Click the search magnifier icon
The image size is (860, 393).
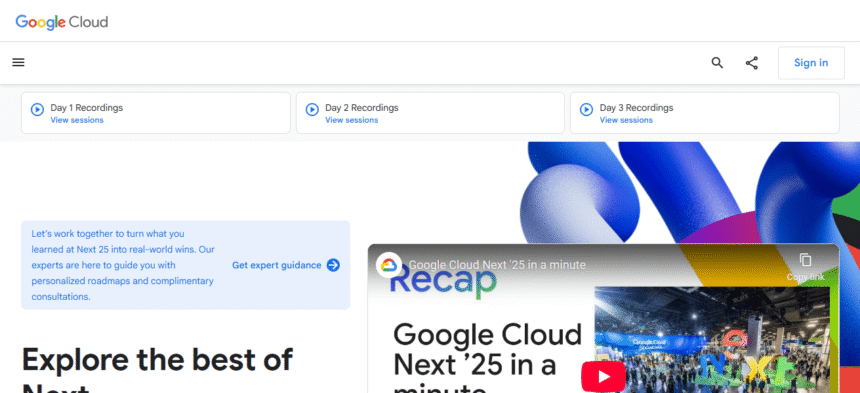(x=717, y=62)
